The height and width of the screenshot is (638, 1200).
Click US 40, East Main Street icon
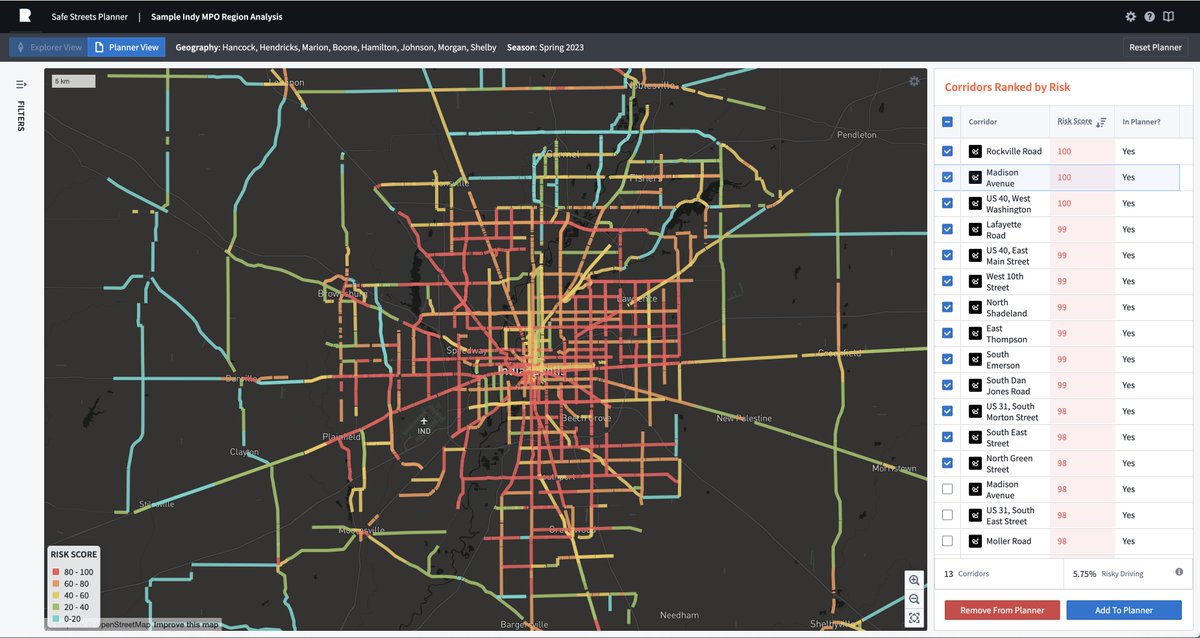pos(976,255)
